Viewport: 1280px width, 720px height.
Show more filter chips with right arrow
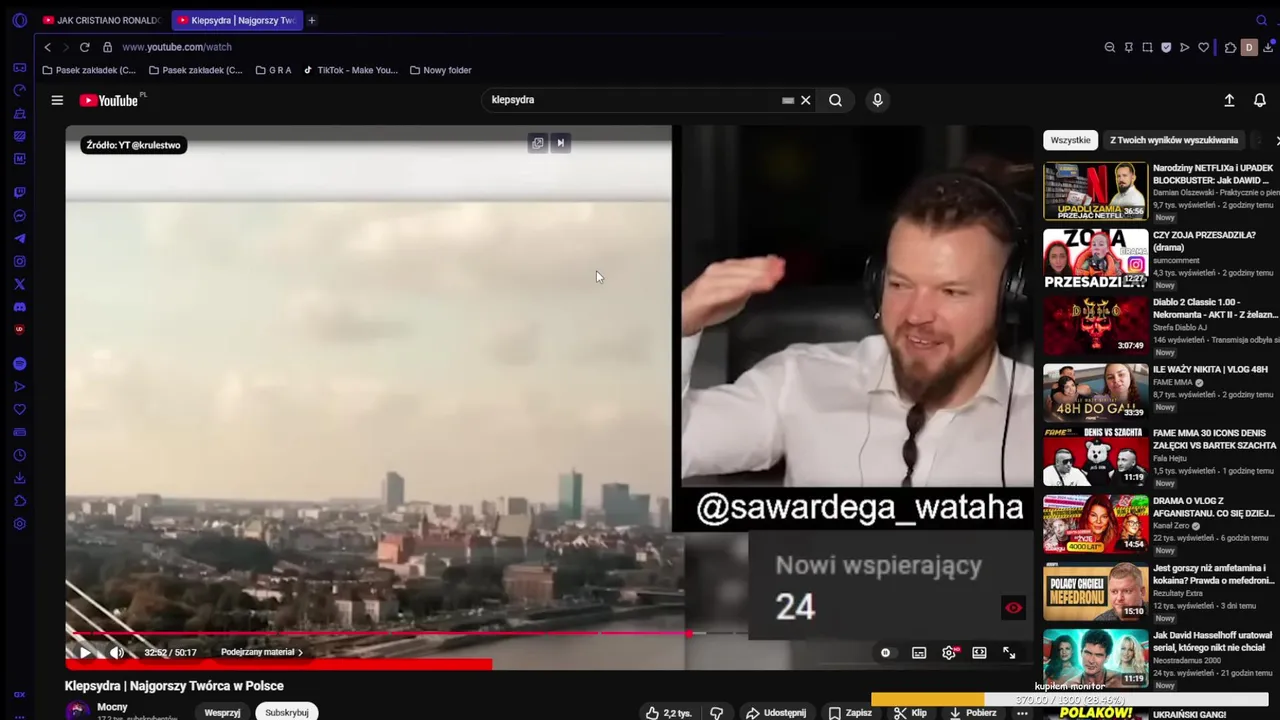click(1276, 141)
